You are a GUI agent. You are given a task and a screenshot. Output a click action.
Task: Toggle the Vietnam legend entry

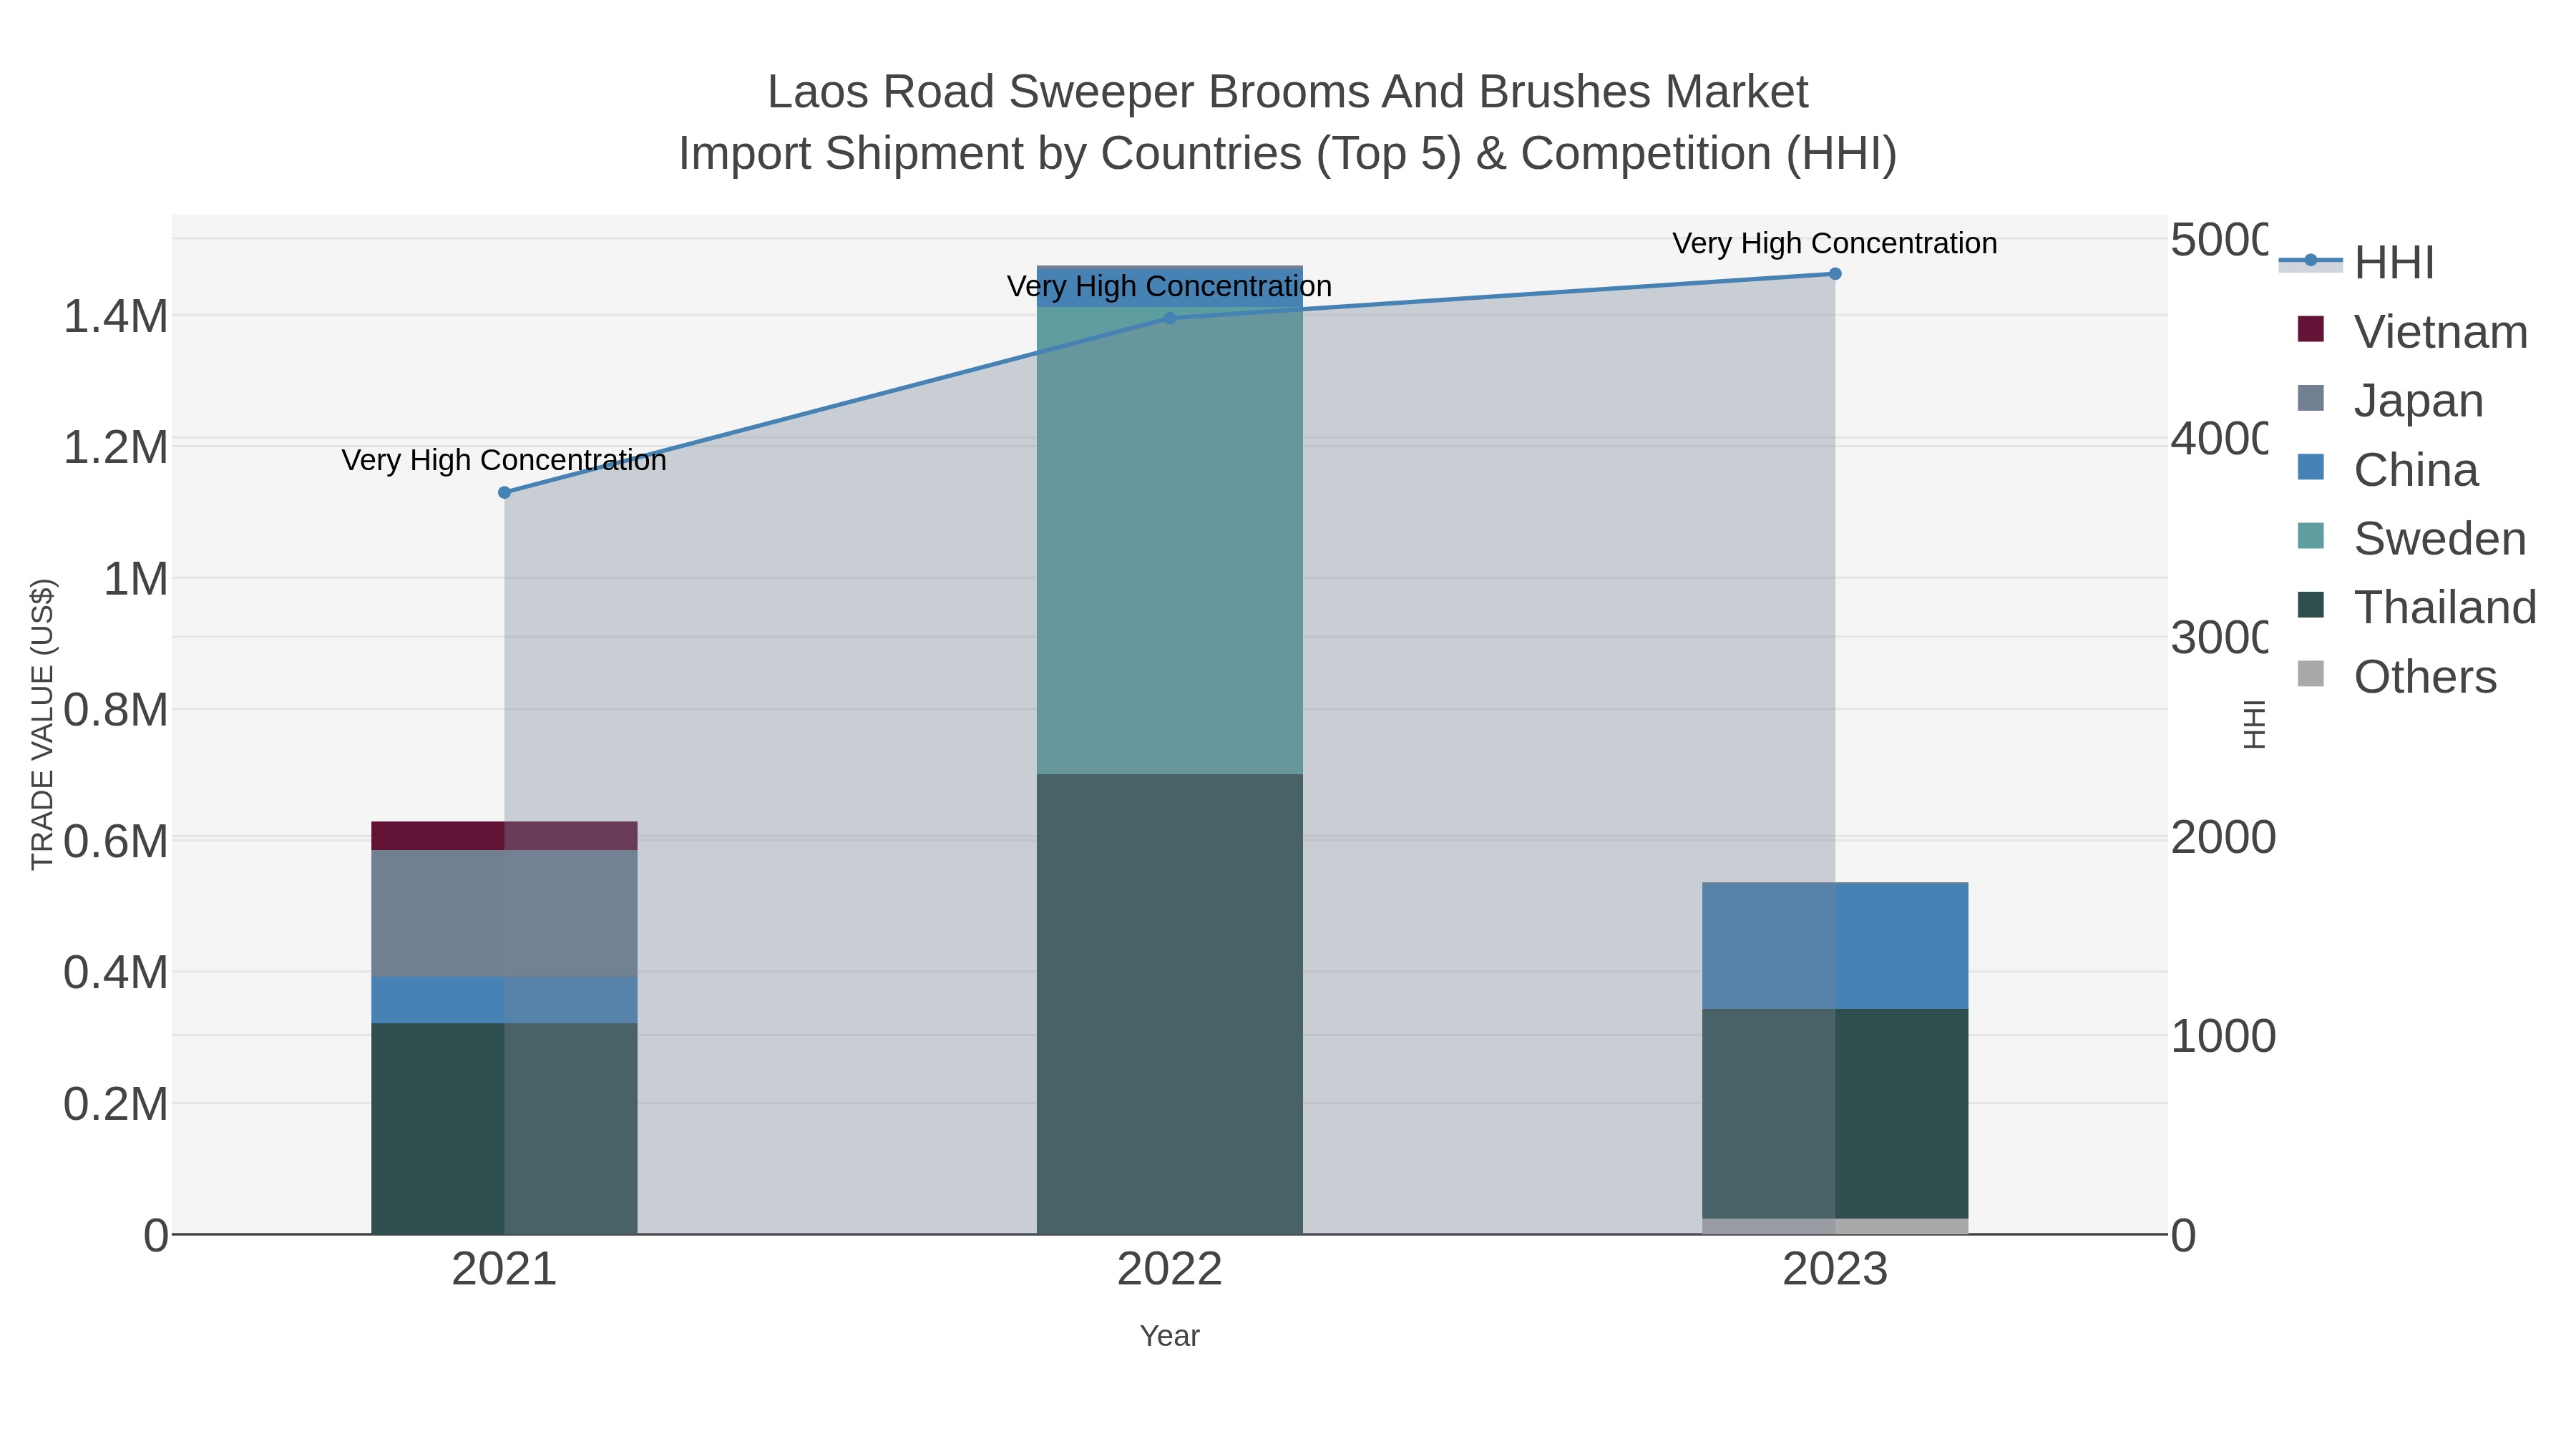coord(2412,331)
